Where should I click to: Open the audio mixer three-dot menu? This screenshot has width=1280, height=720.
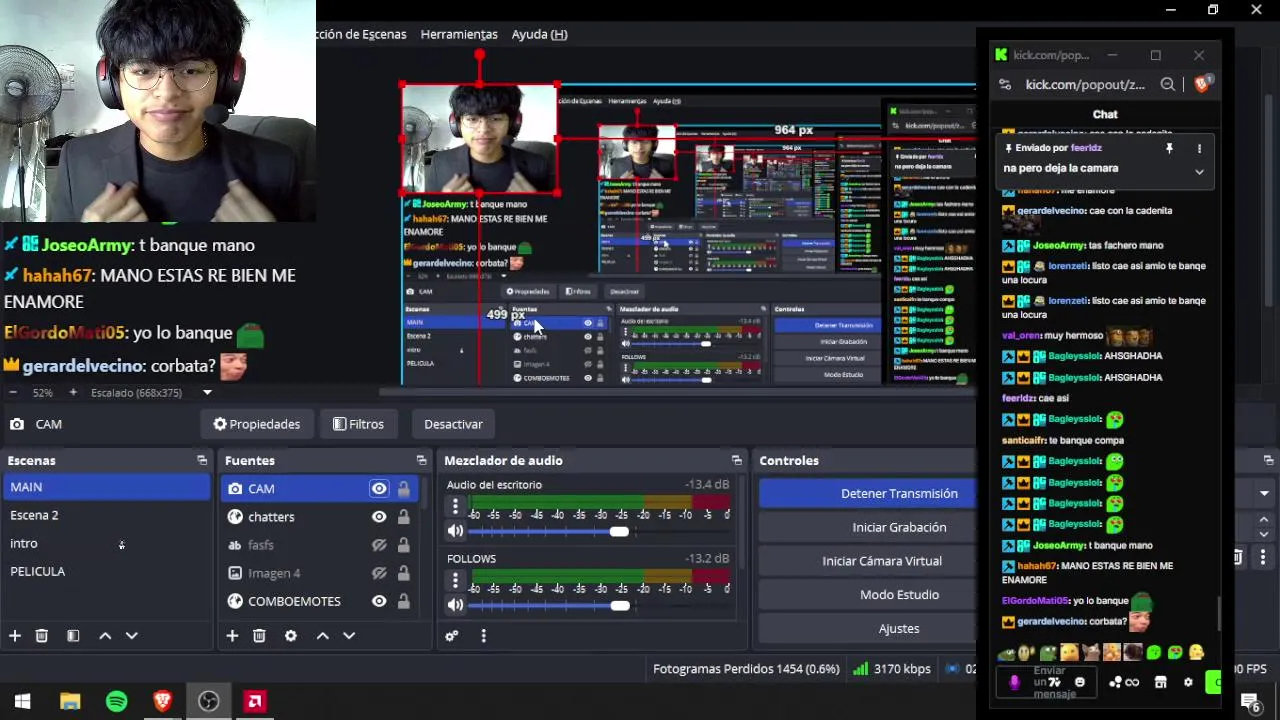pos(483,636)
